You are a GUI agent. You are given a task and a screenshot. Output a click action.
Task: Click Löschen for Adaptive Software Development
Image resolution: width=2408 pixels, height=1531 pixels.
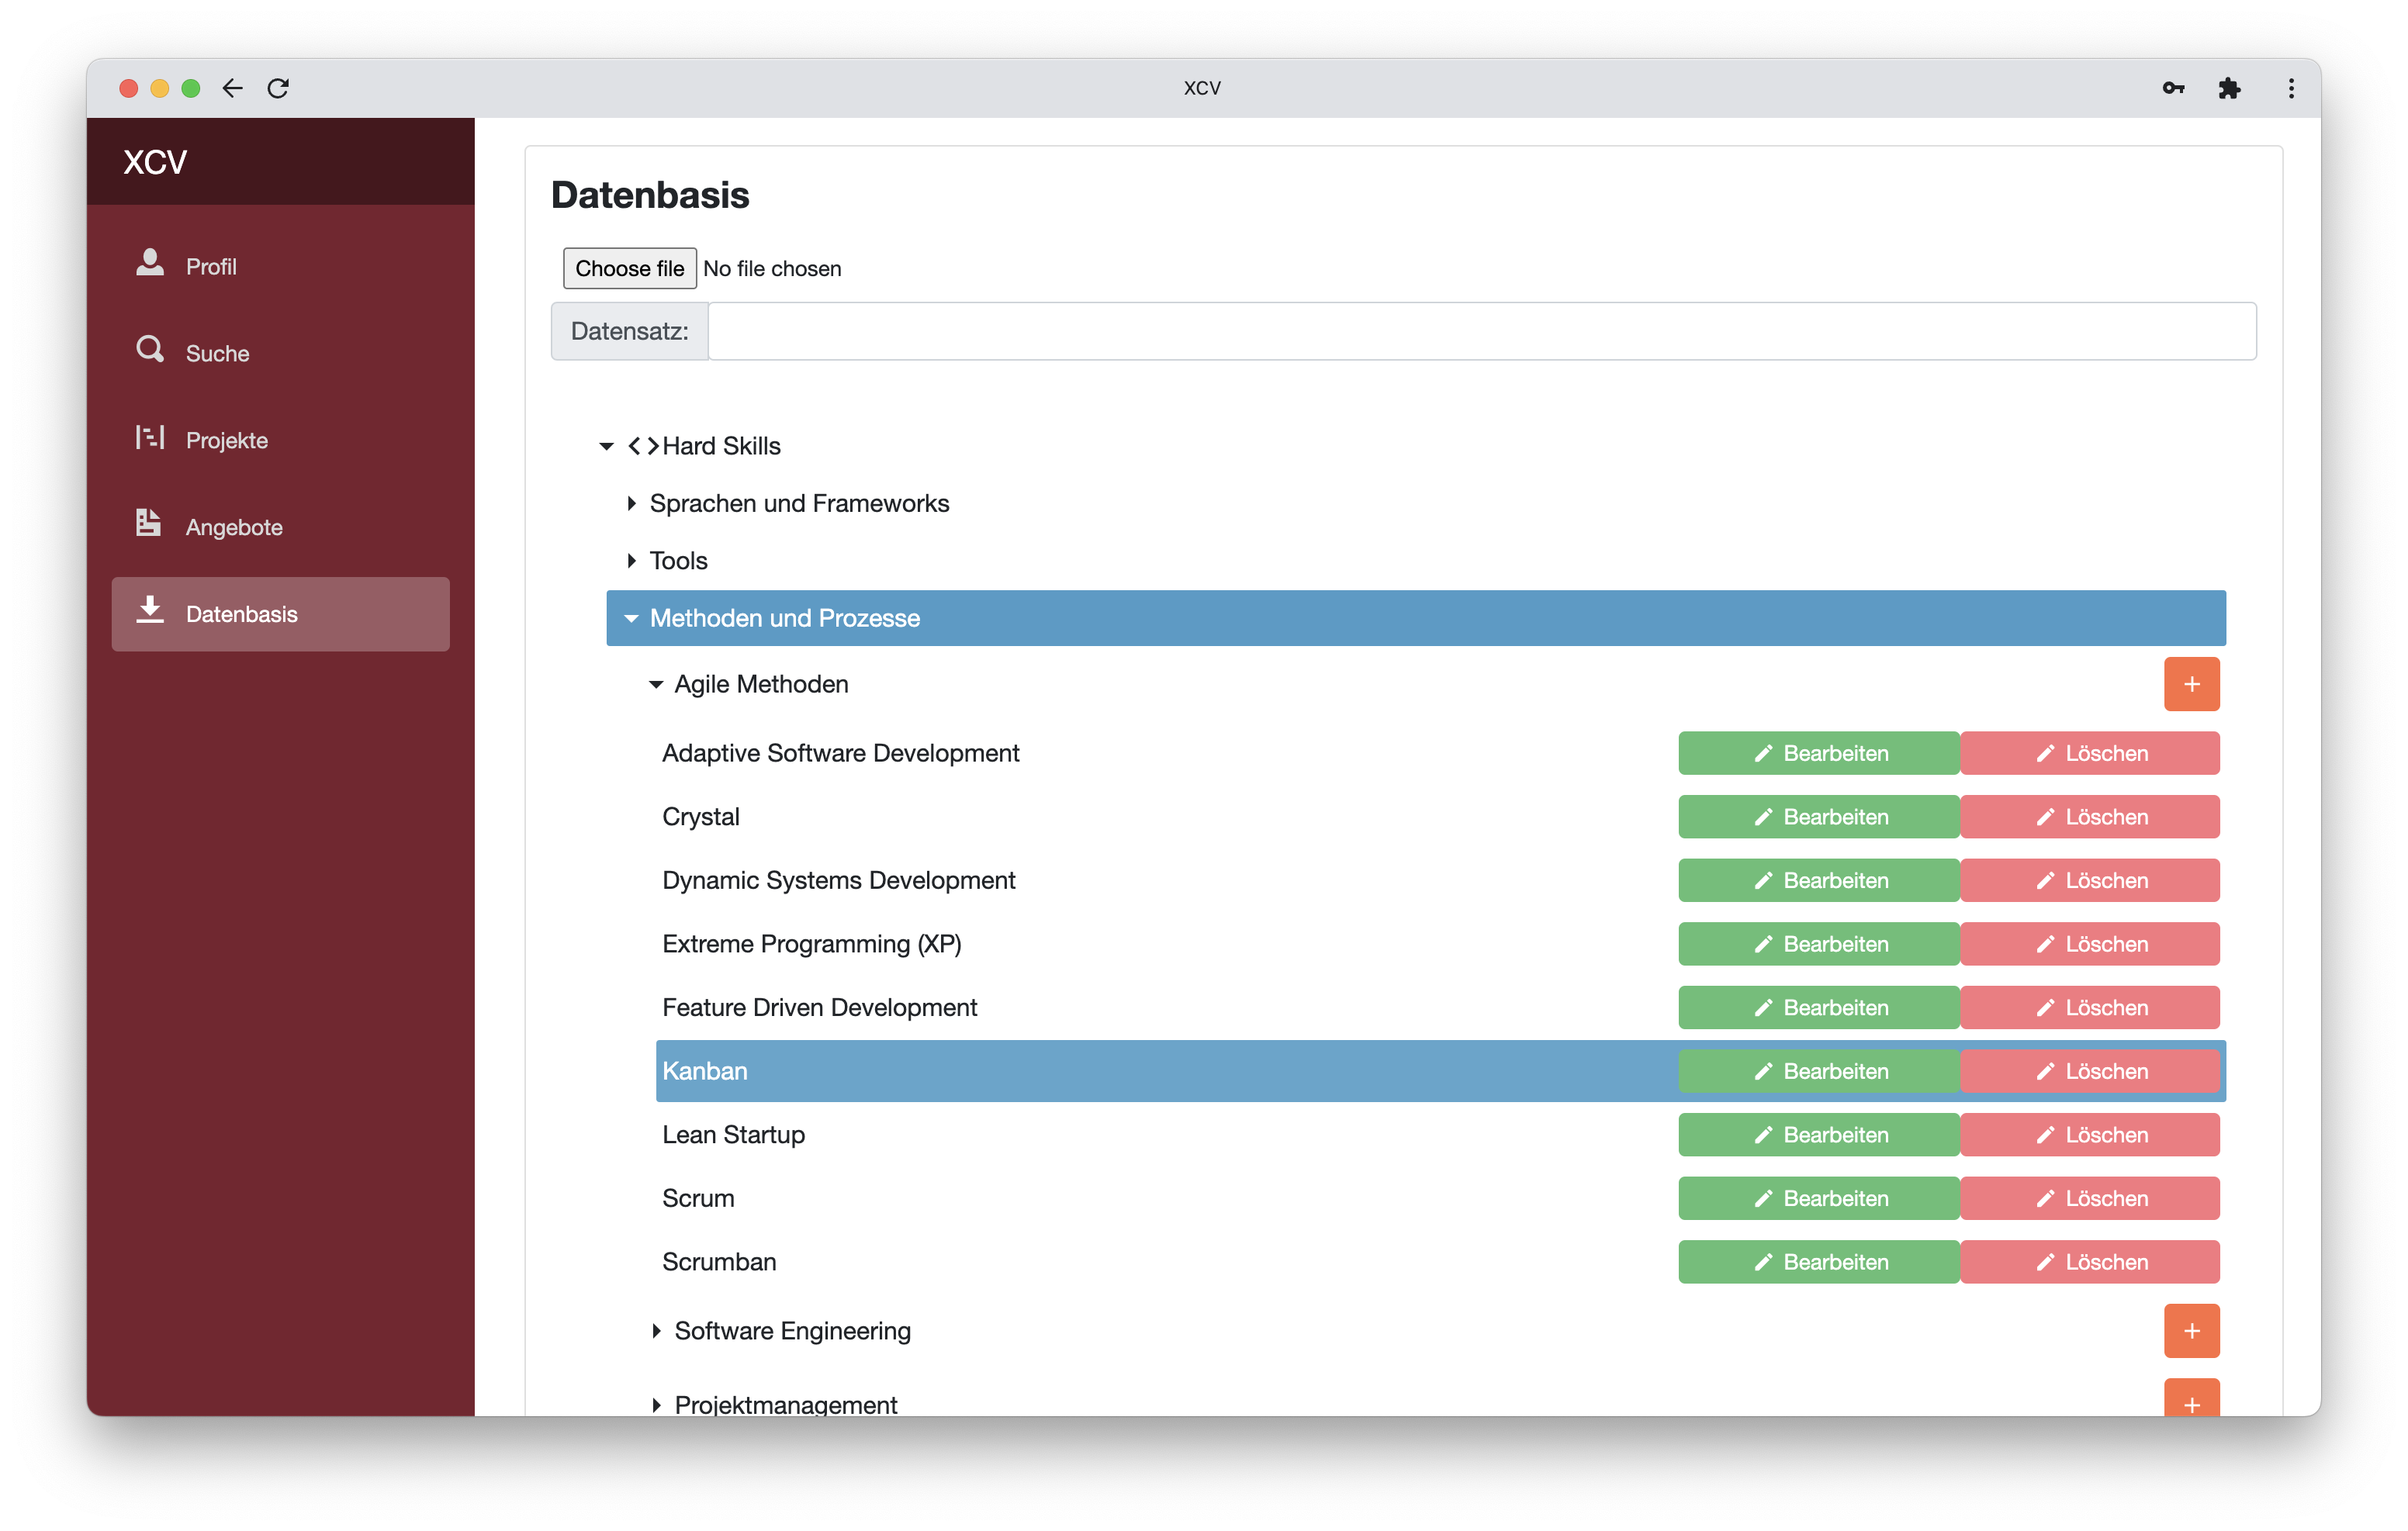(2089, 753)
